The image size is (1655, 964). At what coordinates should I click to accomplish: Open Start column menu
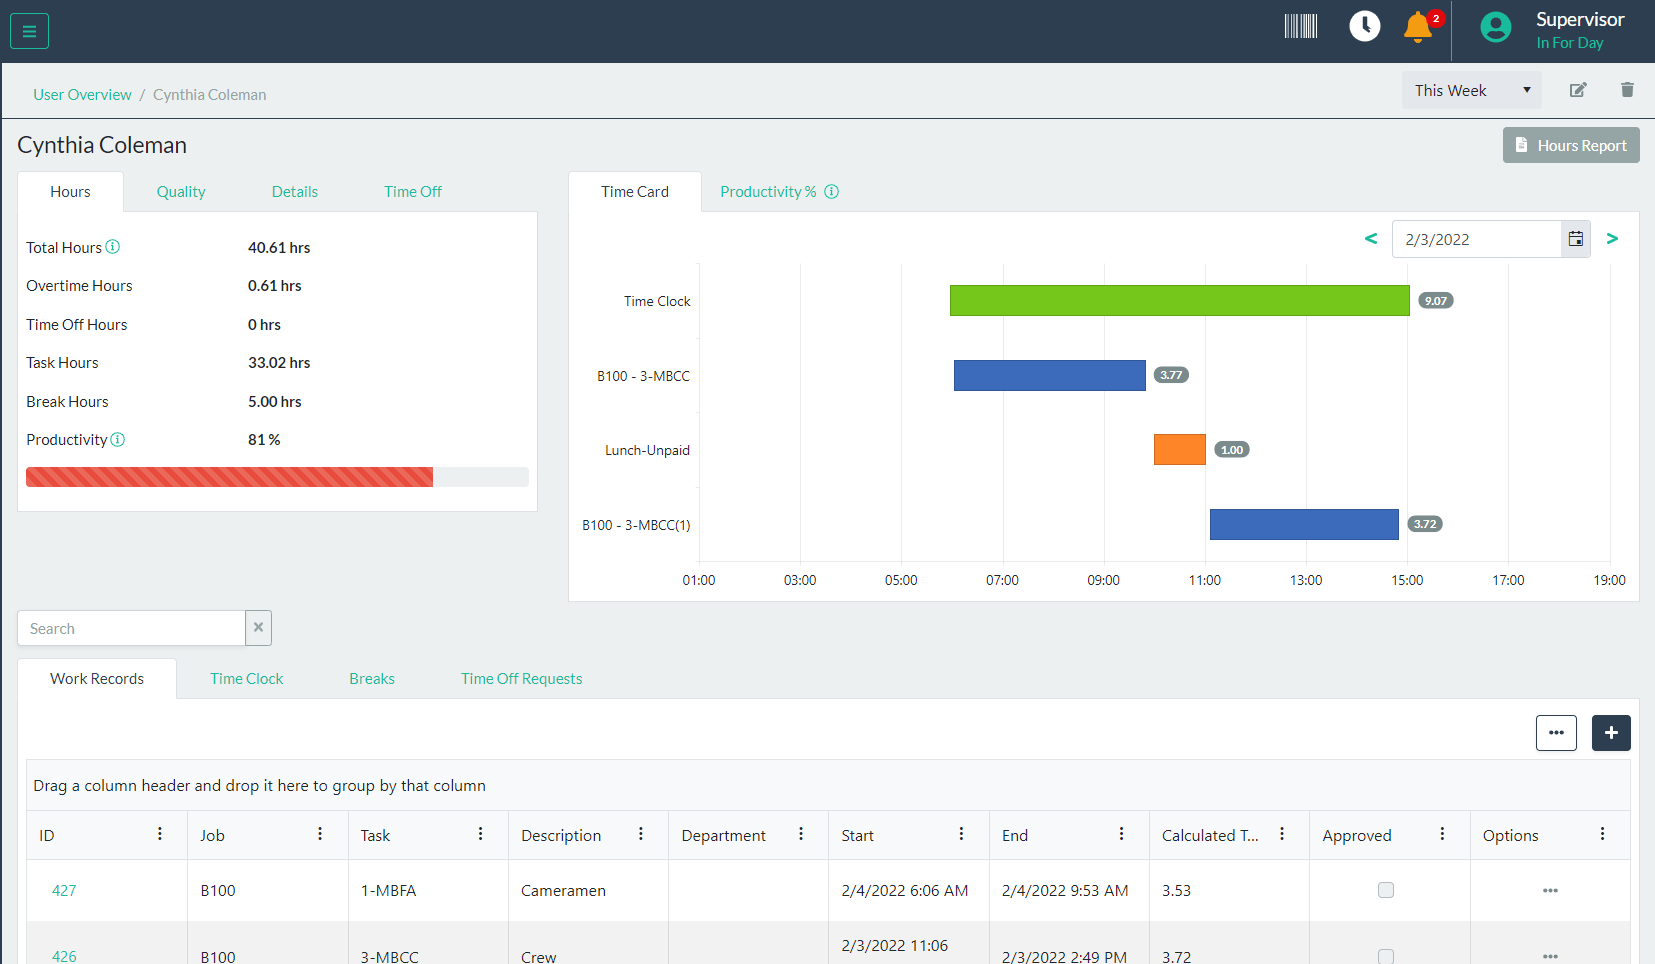(x=962, y=834)
